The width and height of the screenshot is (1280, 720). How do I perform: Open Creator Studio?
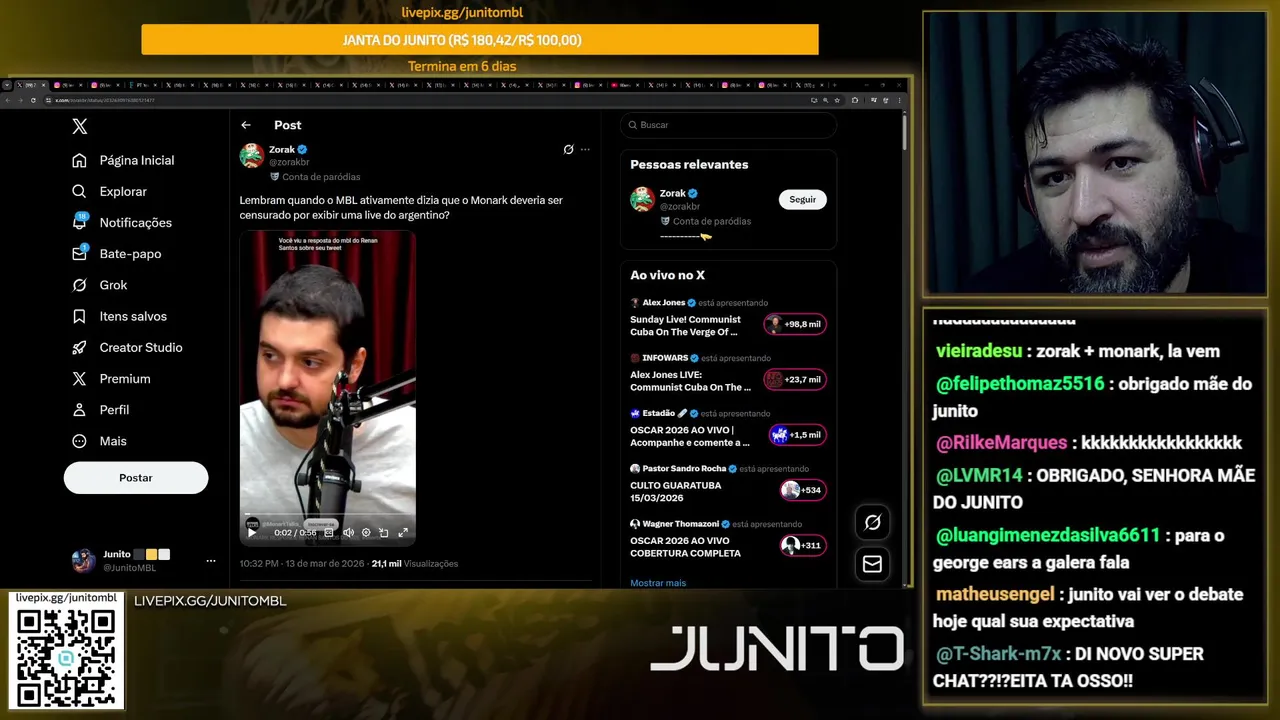(x=126, y=347)
